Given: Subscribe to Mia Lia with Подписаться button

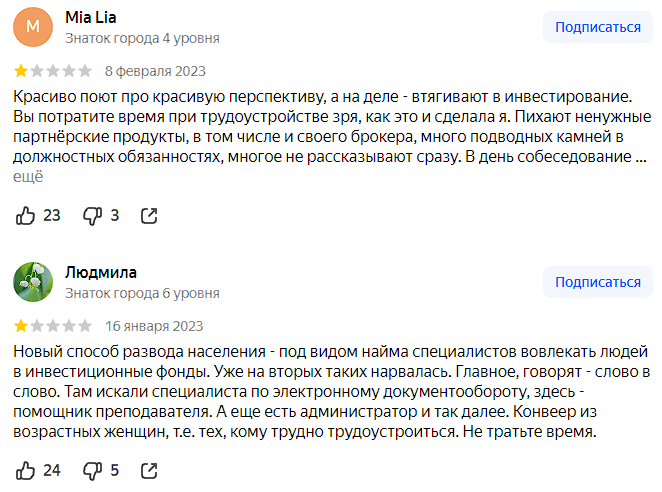Looking at the screenshot, I should pyautogui.click(x=597, y=27).
